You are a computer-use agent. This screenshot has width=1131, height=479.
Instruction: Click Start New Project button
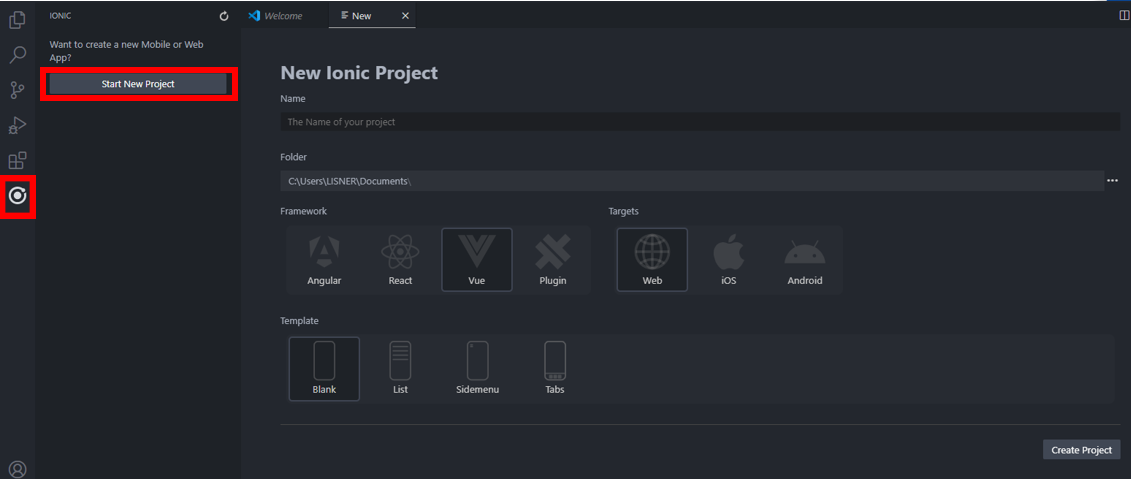pos(138,84)
